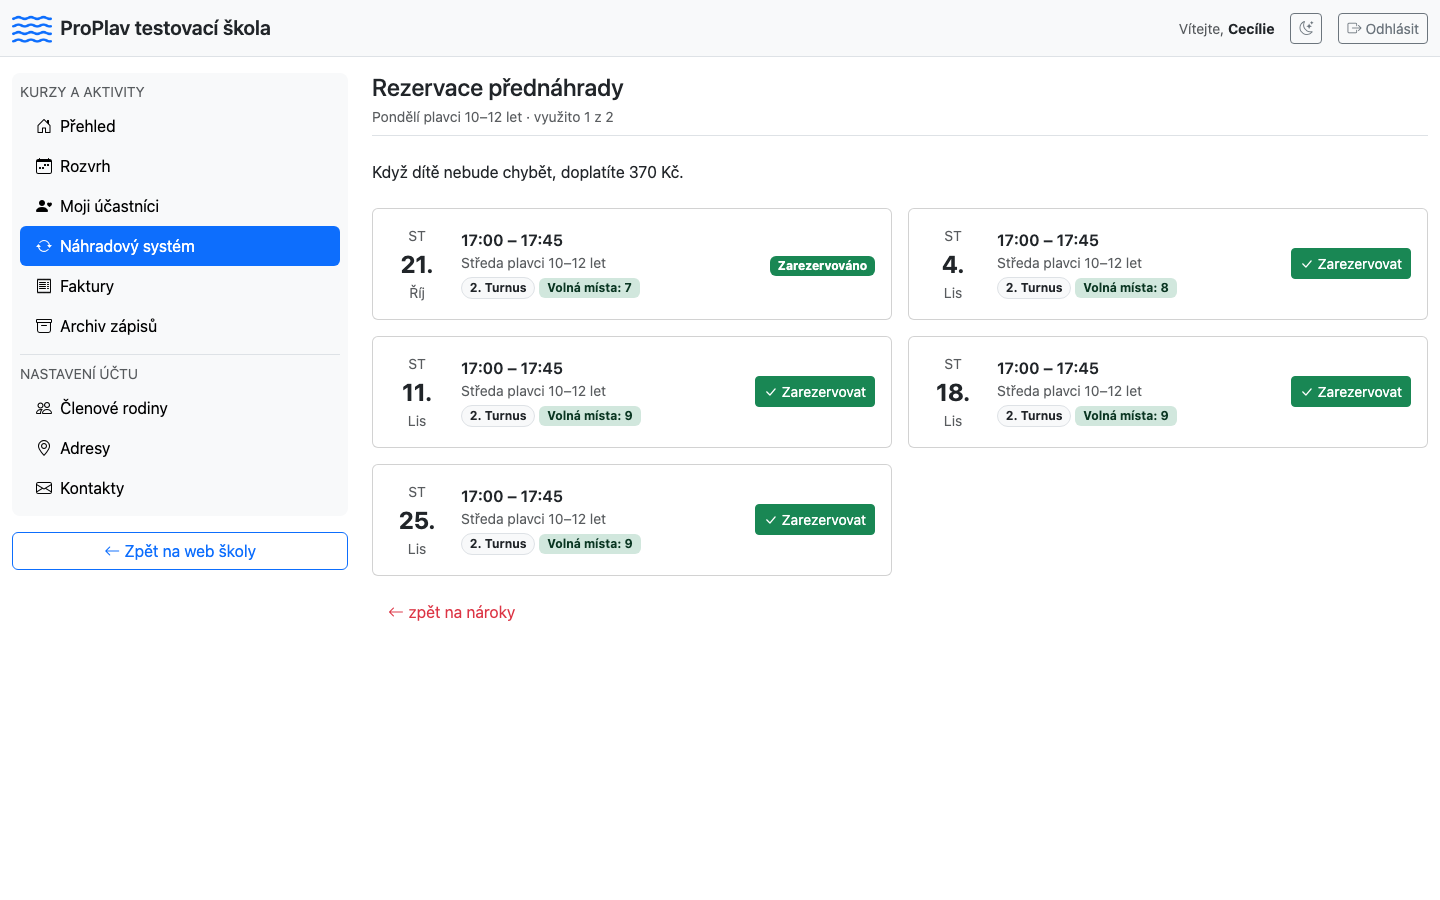This screenshot has width=1440, height=900.
Task: Click the date 21. Říj on first card
Action: (x=417, y=264)
